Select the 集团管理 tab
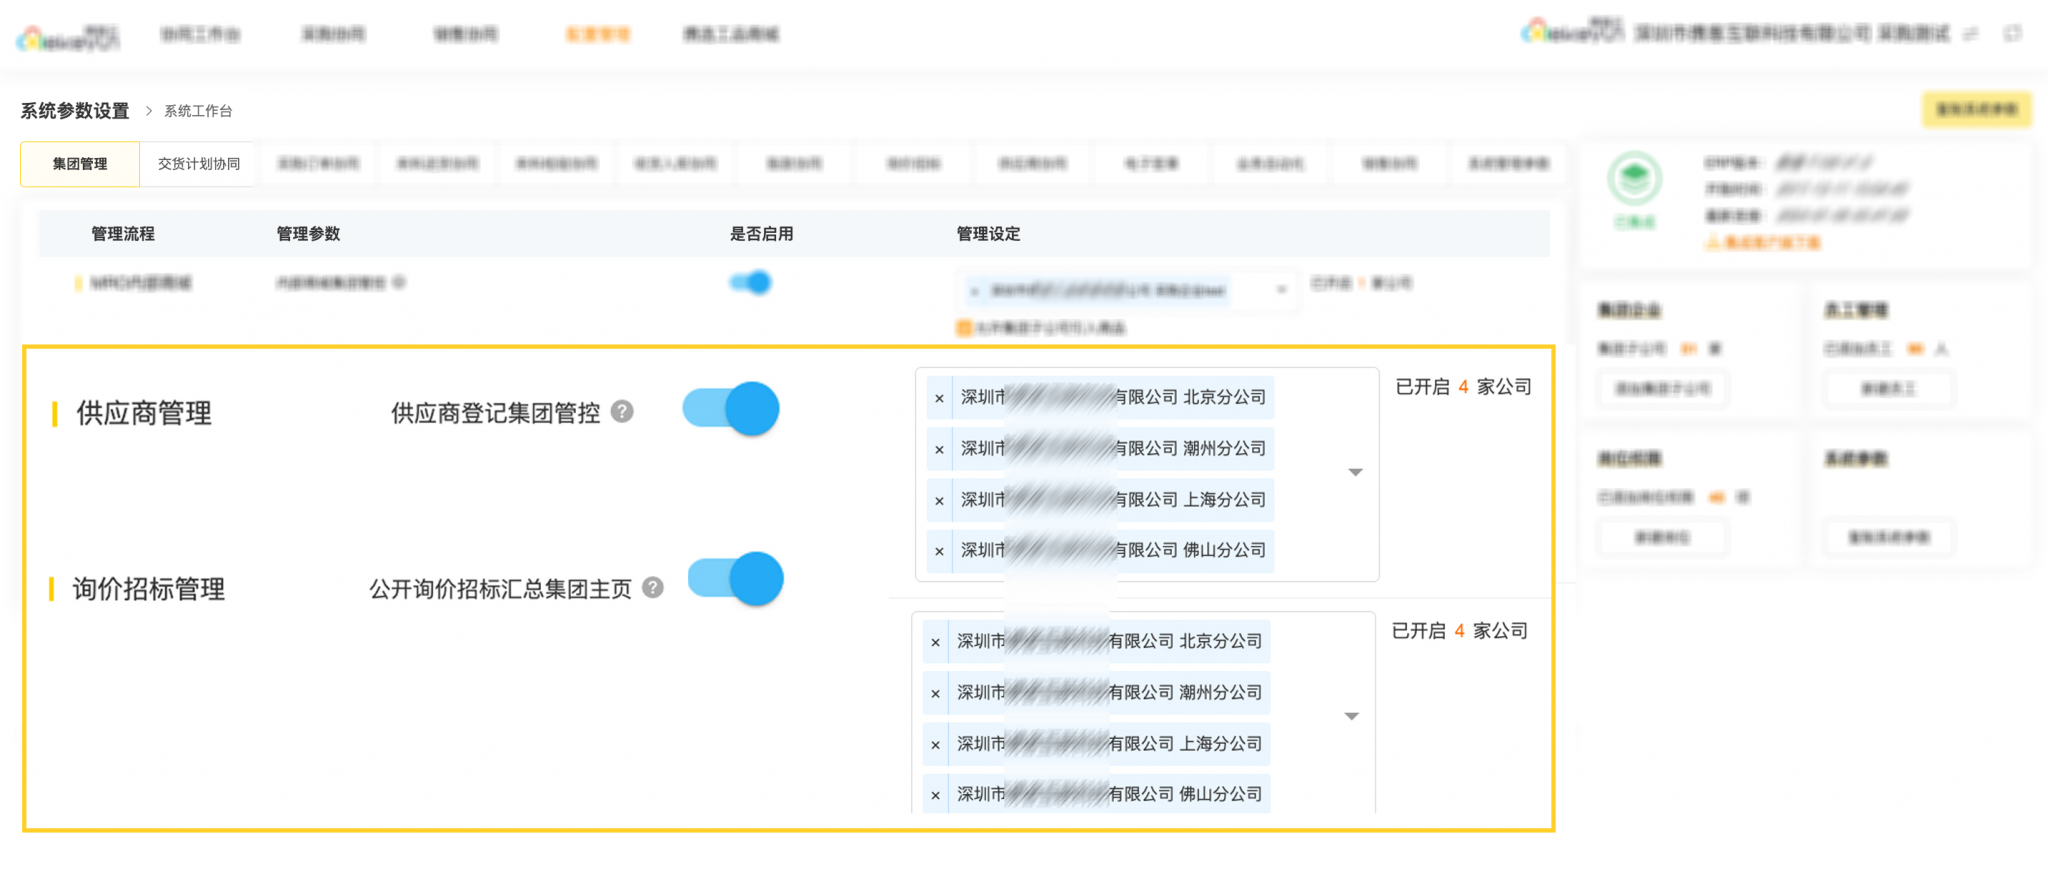This screenshot has height=869, width=2048. 80,164
